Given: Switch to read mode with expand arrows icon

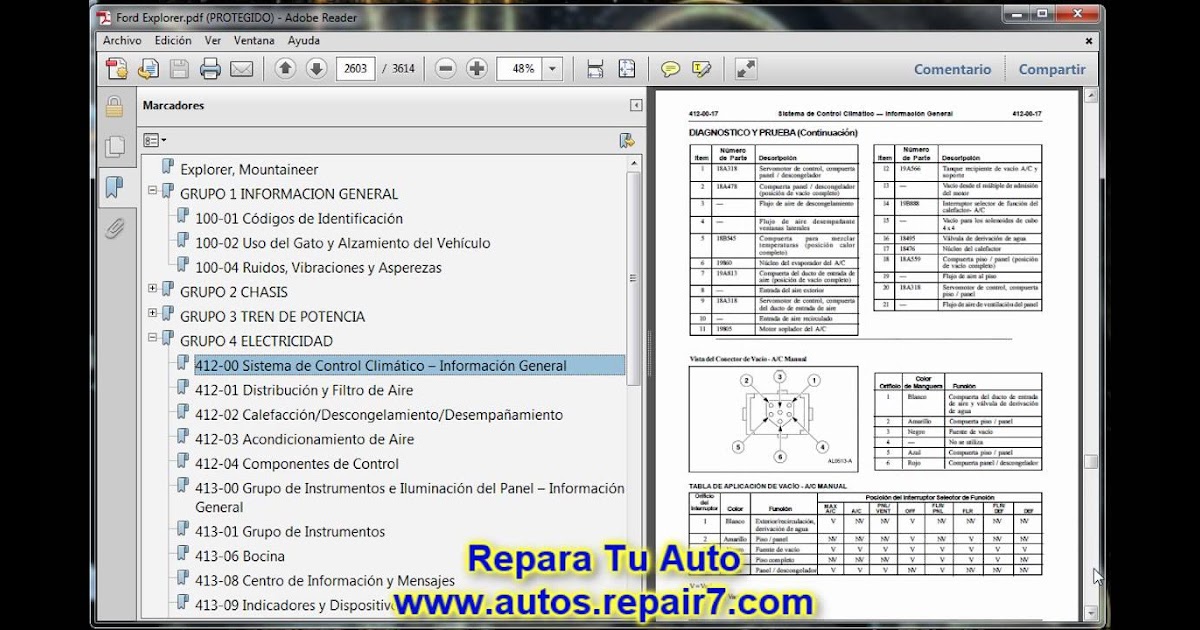Looking at the screenshot, I should 746,69.
